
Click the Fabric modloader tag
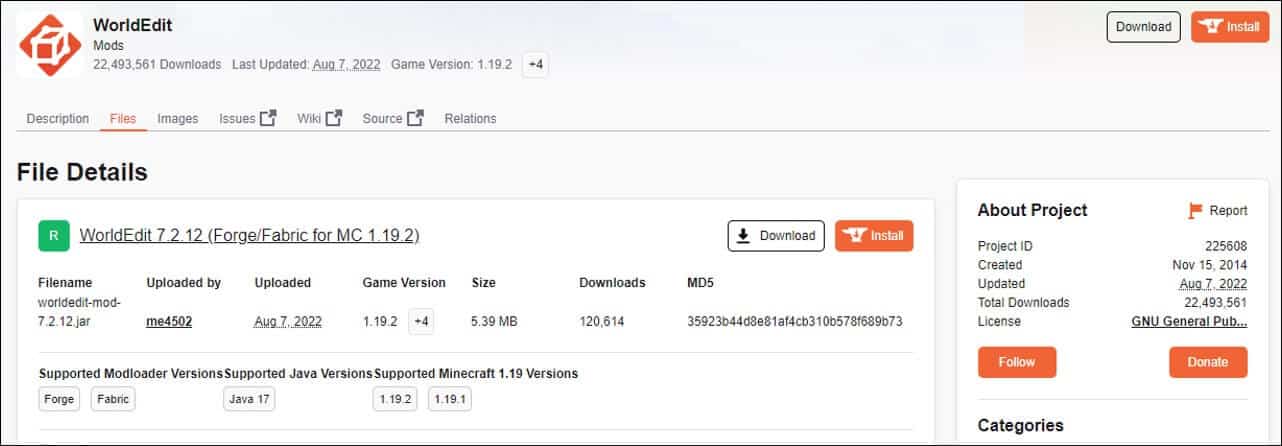[113, 398]
